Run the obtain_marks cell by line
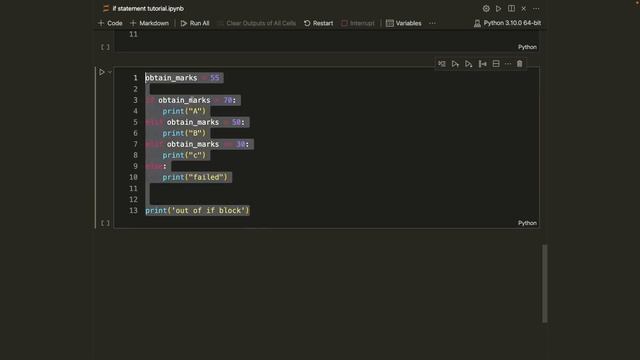This screenshot has height=360, width=640. [442, 64]
